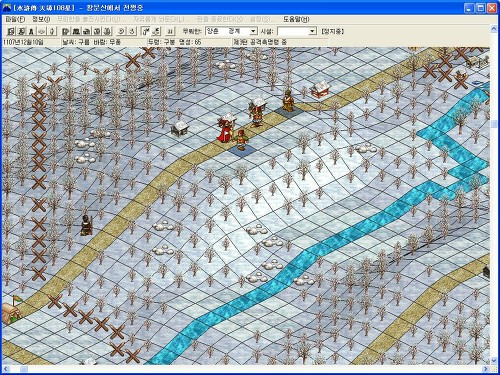
Task: Click the third icon in the second toolbar group
Action: point(87,31)
